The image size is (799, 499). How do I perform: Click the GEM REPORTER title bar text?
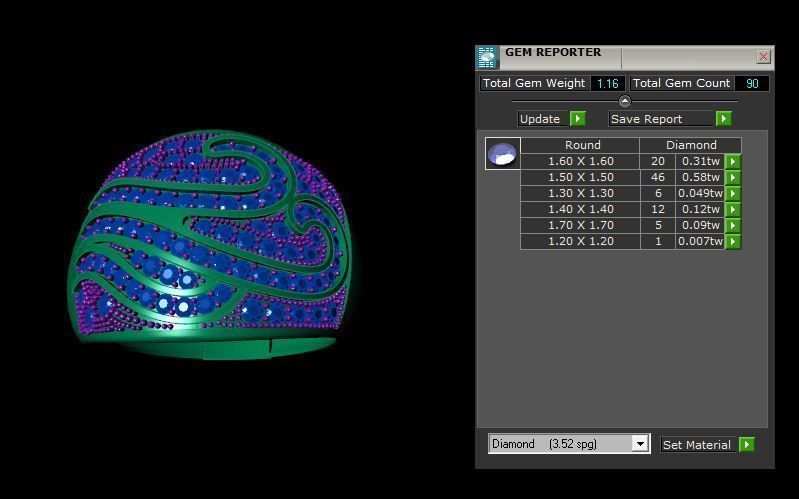553,52
